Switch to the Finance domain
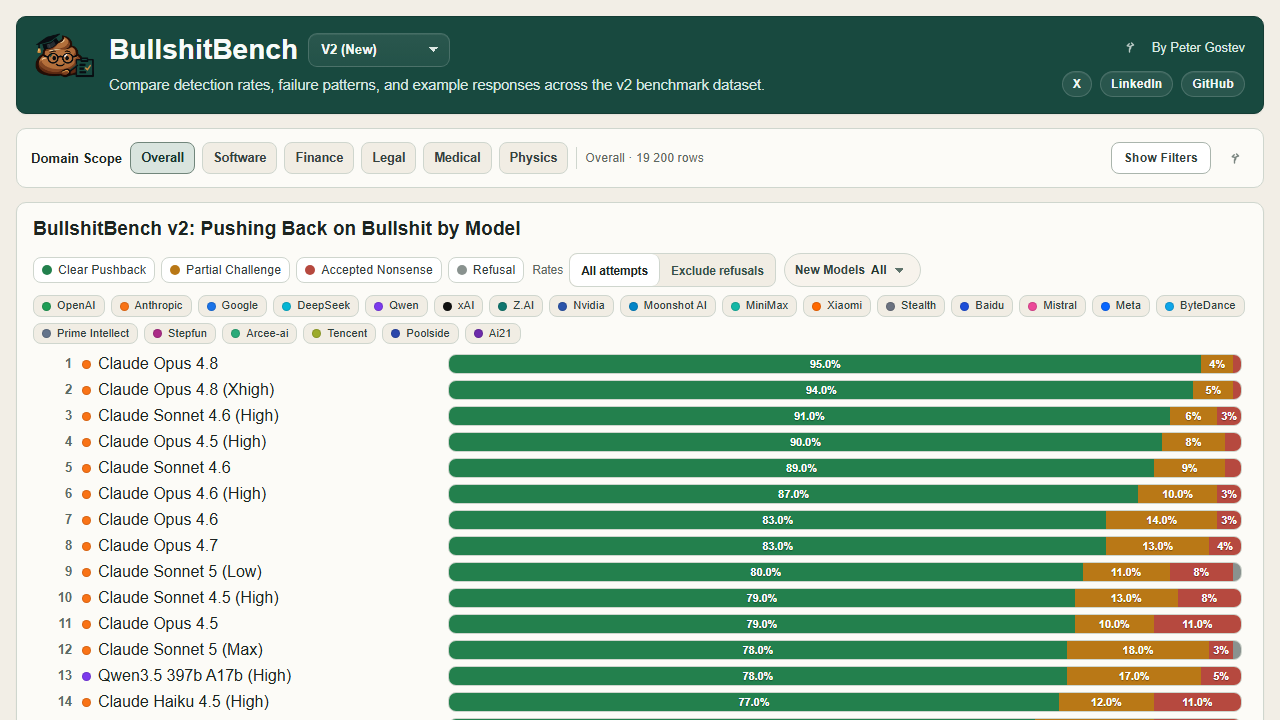Viewport: 1280px width, 720px height. [319, 158]
